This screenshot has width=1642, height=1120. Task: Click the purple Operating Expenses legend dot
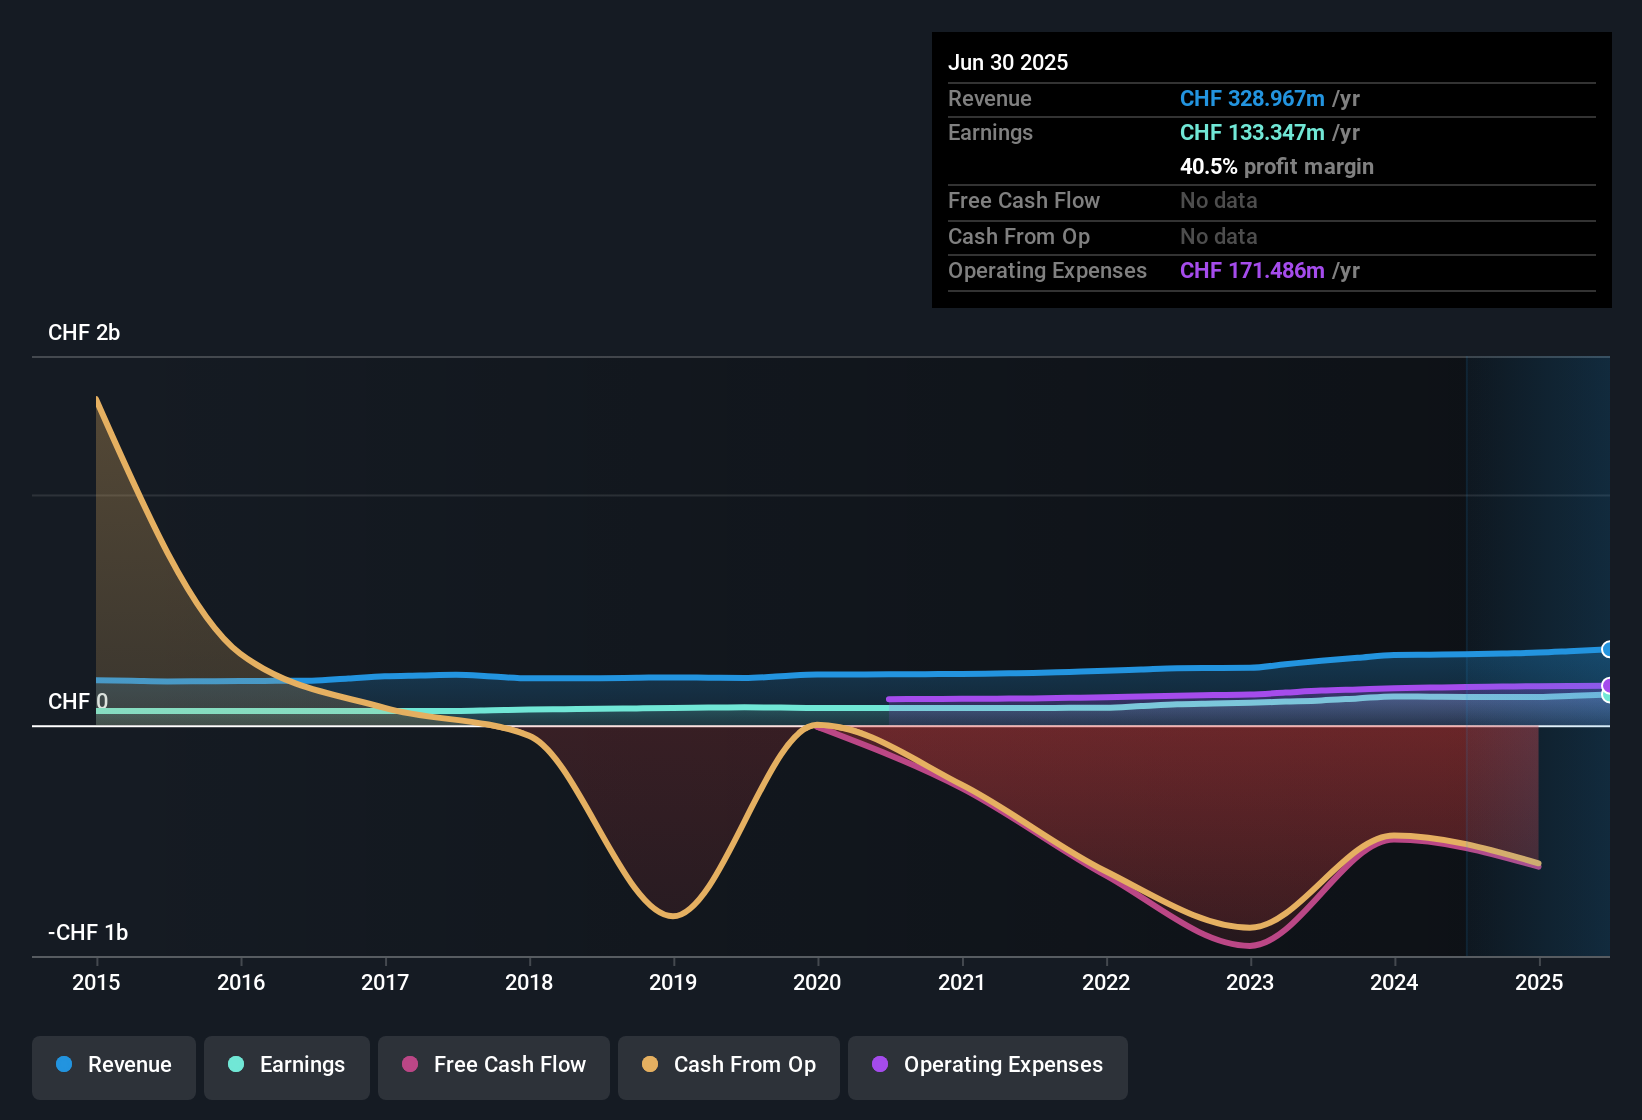point(880,1065)
